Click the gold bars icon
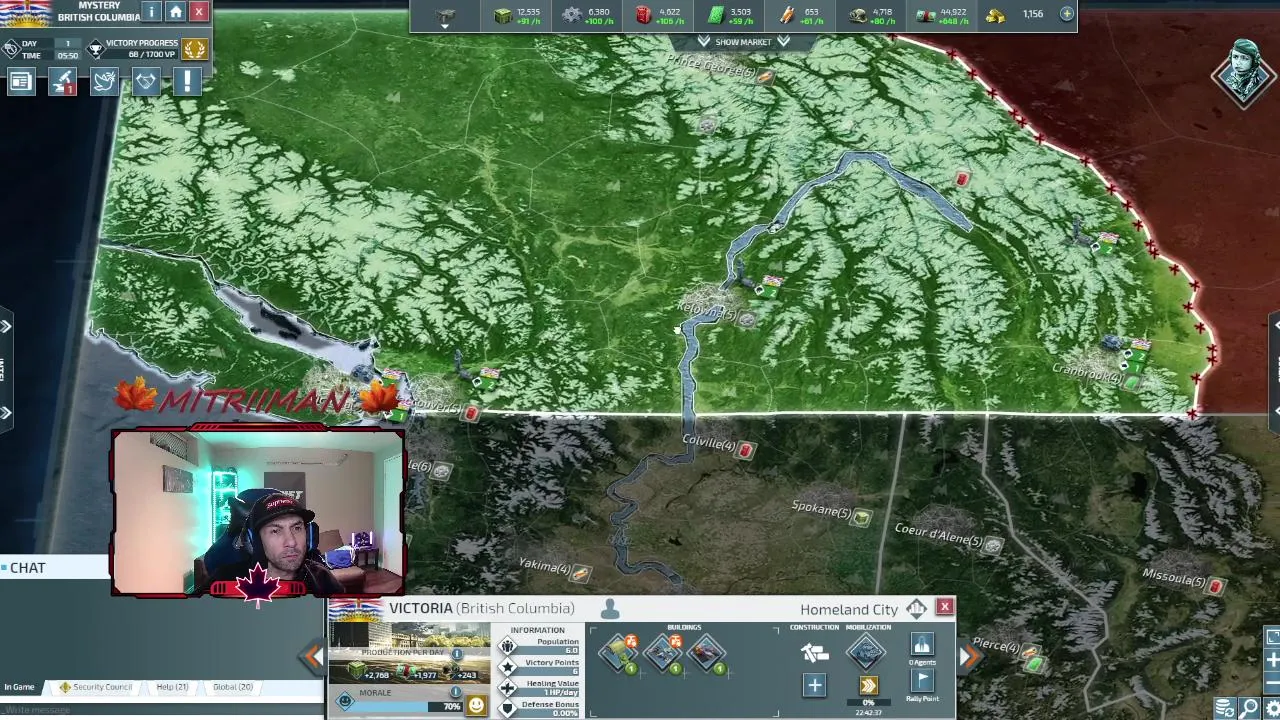The height and width of the screenshot is (720, 1280). coord(996,15)
